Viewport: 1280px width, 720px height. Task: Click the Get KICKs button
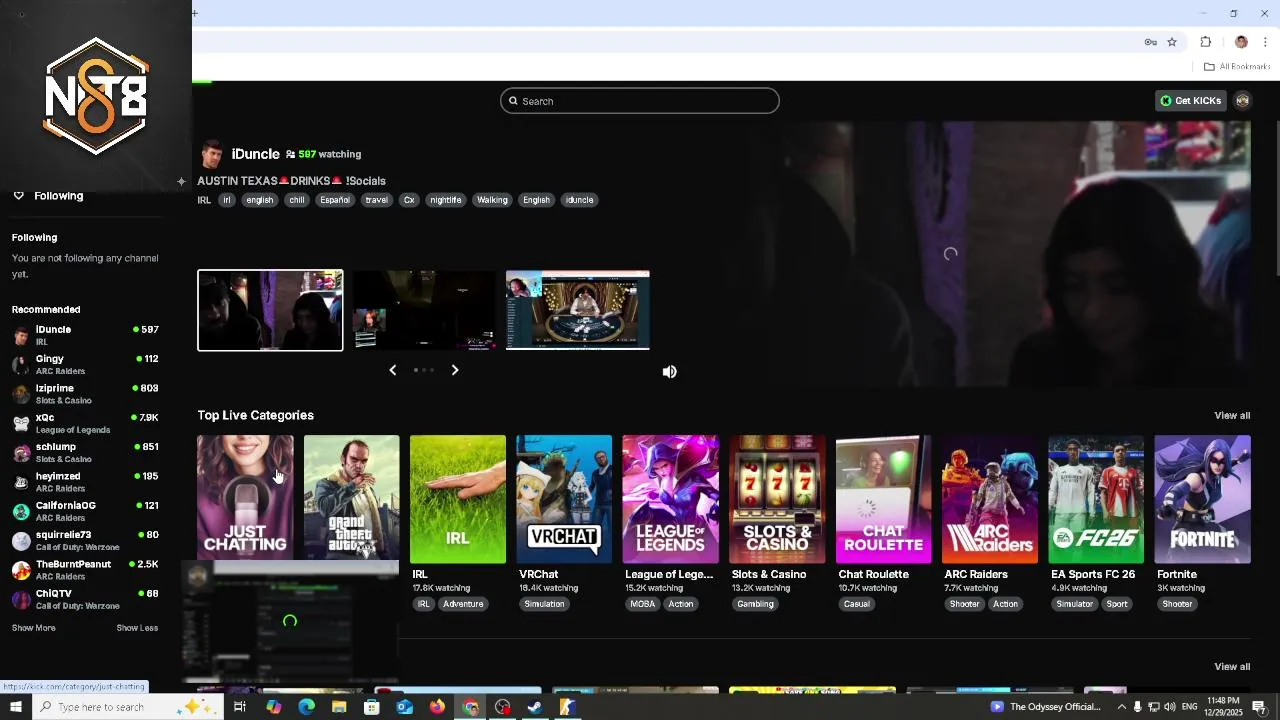(1190, 101)
